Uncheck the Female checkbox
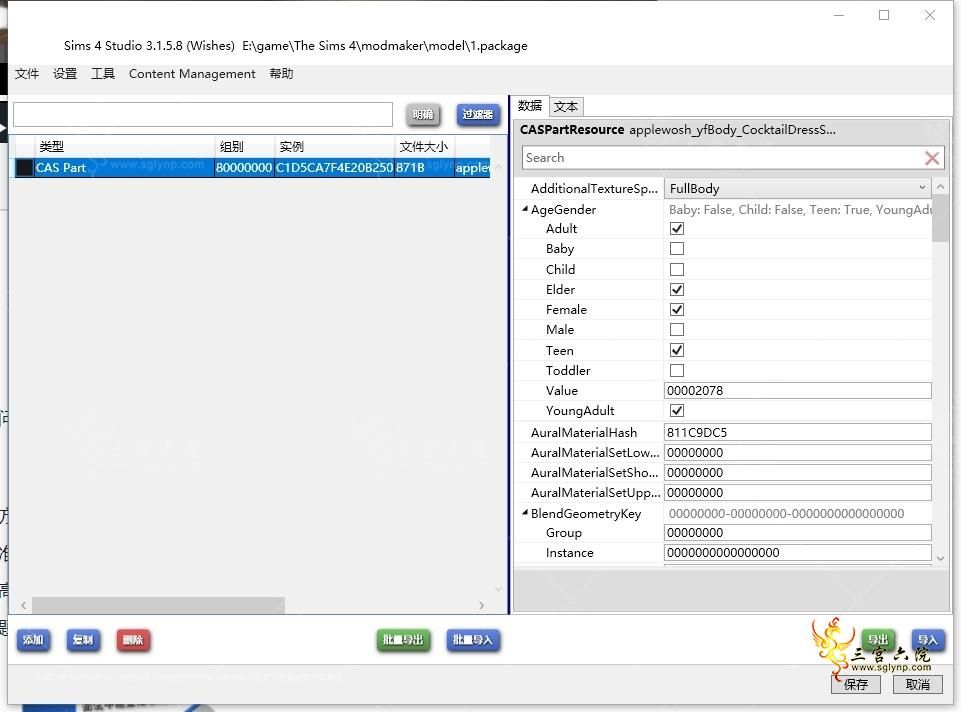Viewport: 961px width, 712px height. pyautogui.click(x=677, y=309)
